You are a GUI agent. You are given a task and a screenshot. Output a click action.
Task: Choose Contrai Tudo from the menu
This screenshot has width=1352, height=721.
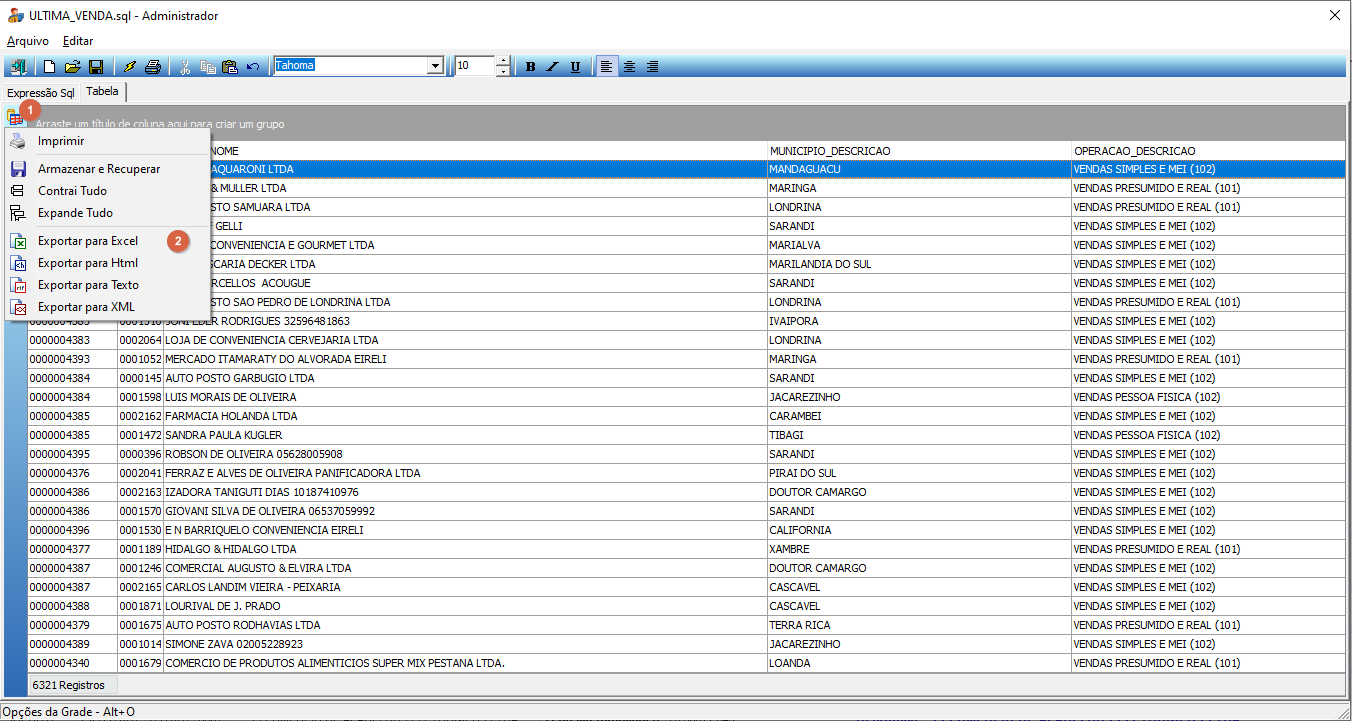(x=107, y=191)
